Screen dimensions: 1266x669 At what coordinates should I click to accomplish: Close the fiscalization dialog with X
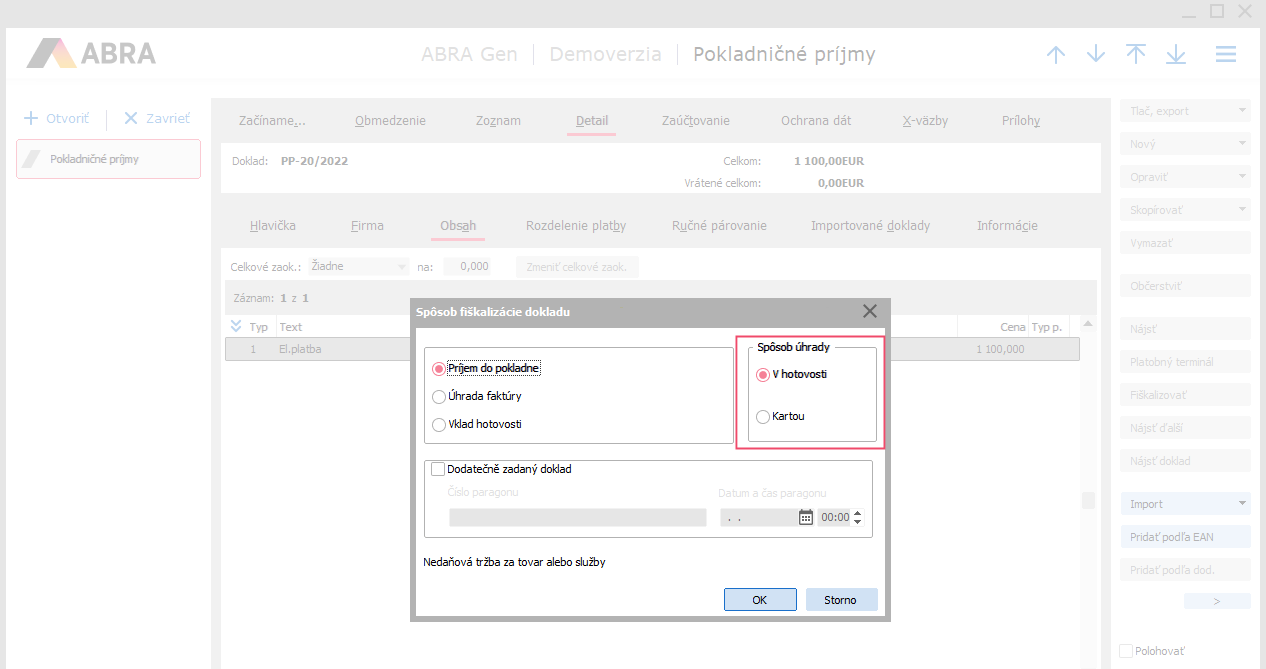point(870,311)
